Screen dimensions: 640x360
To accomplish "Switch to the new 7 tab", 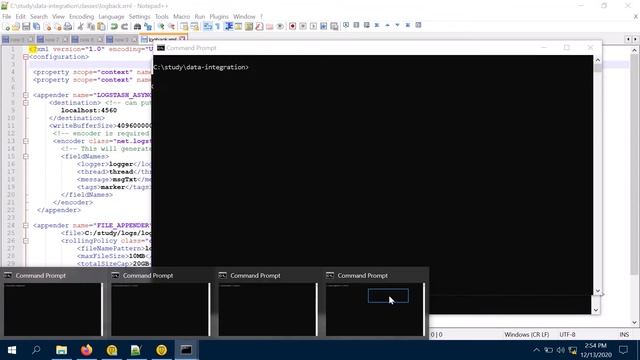I will [x=52, y=40].
